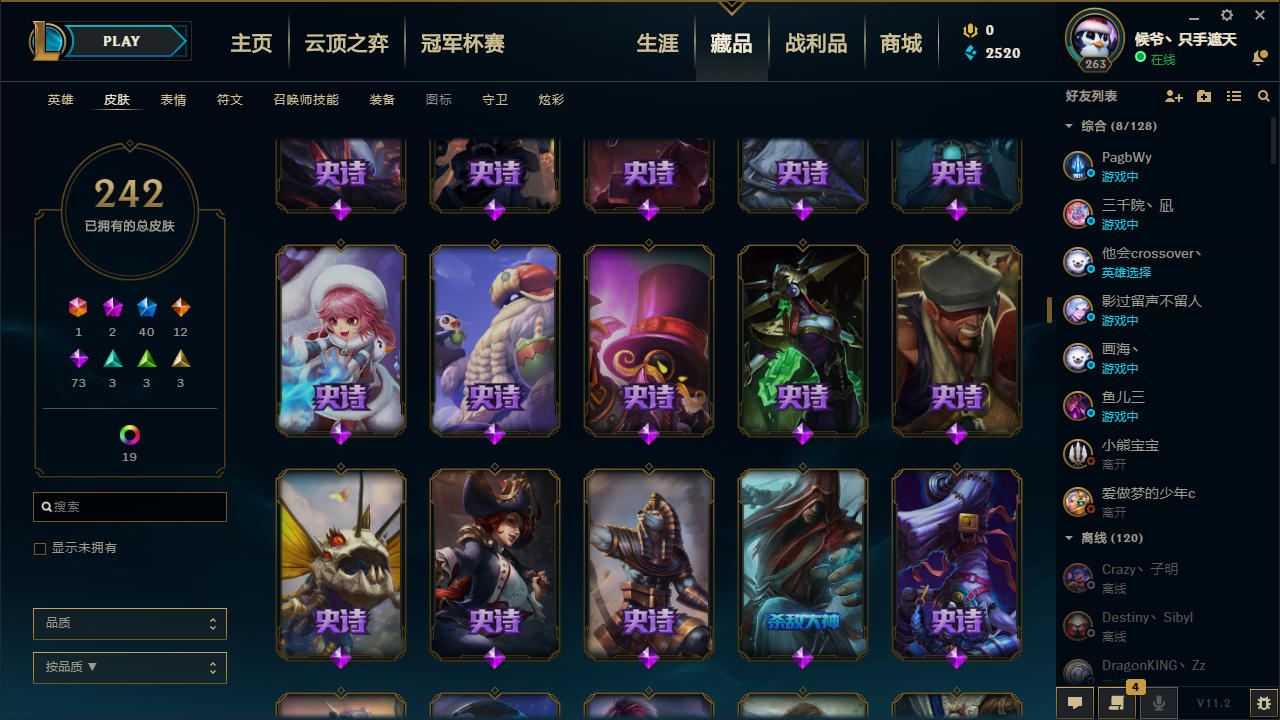Screen dimensions: 1280x720
Task: Open the chat bubble icon
Action: tap(1075, 703)
